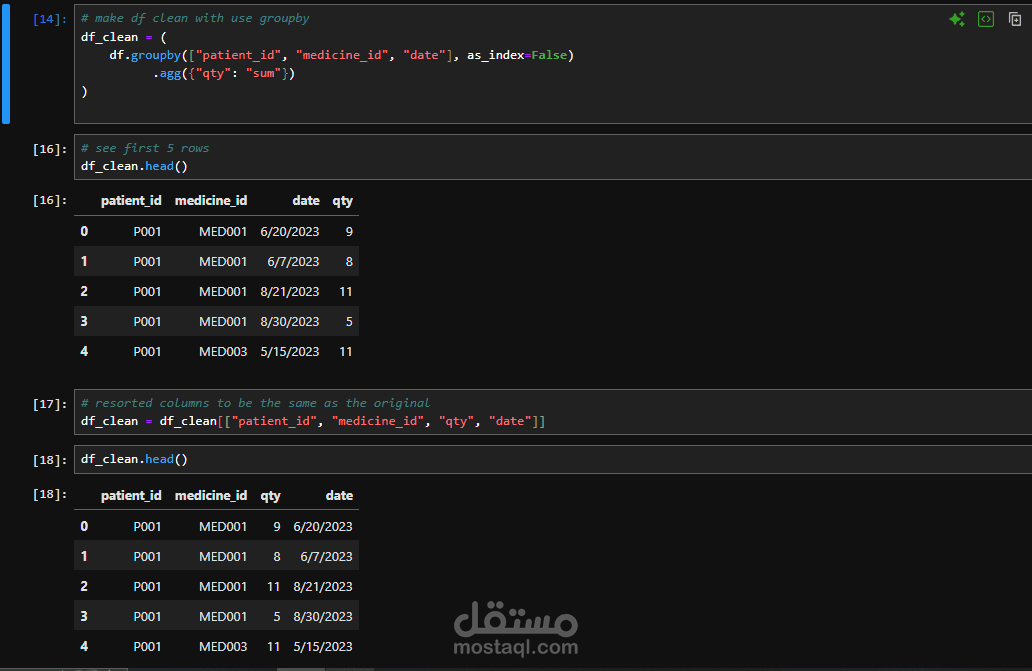
Task: Click qty value 8 in output 16 table
Action: point(349,262)
